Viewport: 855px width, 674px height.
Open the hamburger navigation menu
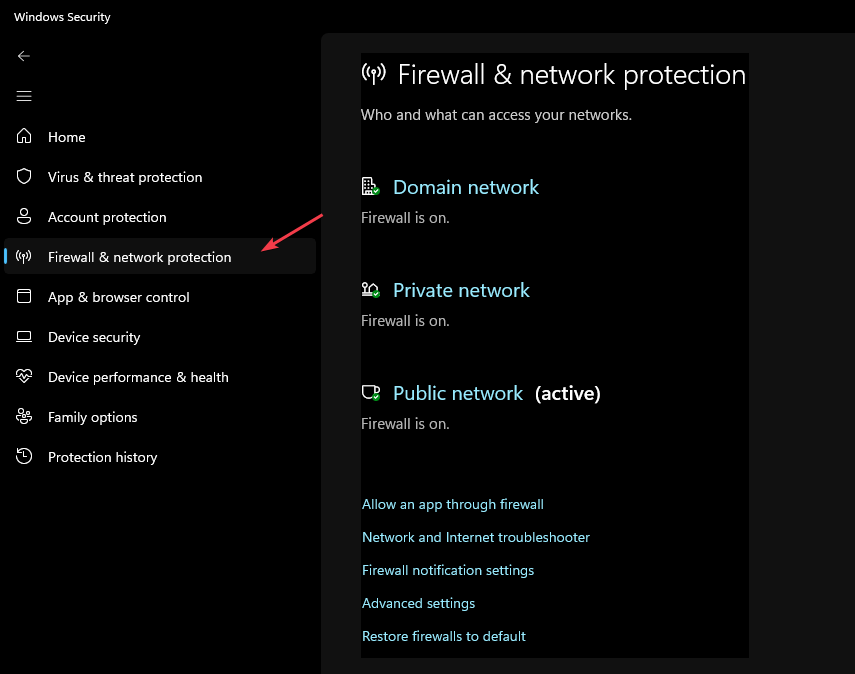23,97
